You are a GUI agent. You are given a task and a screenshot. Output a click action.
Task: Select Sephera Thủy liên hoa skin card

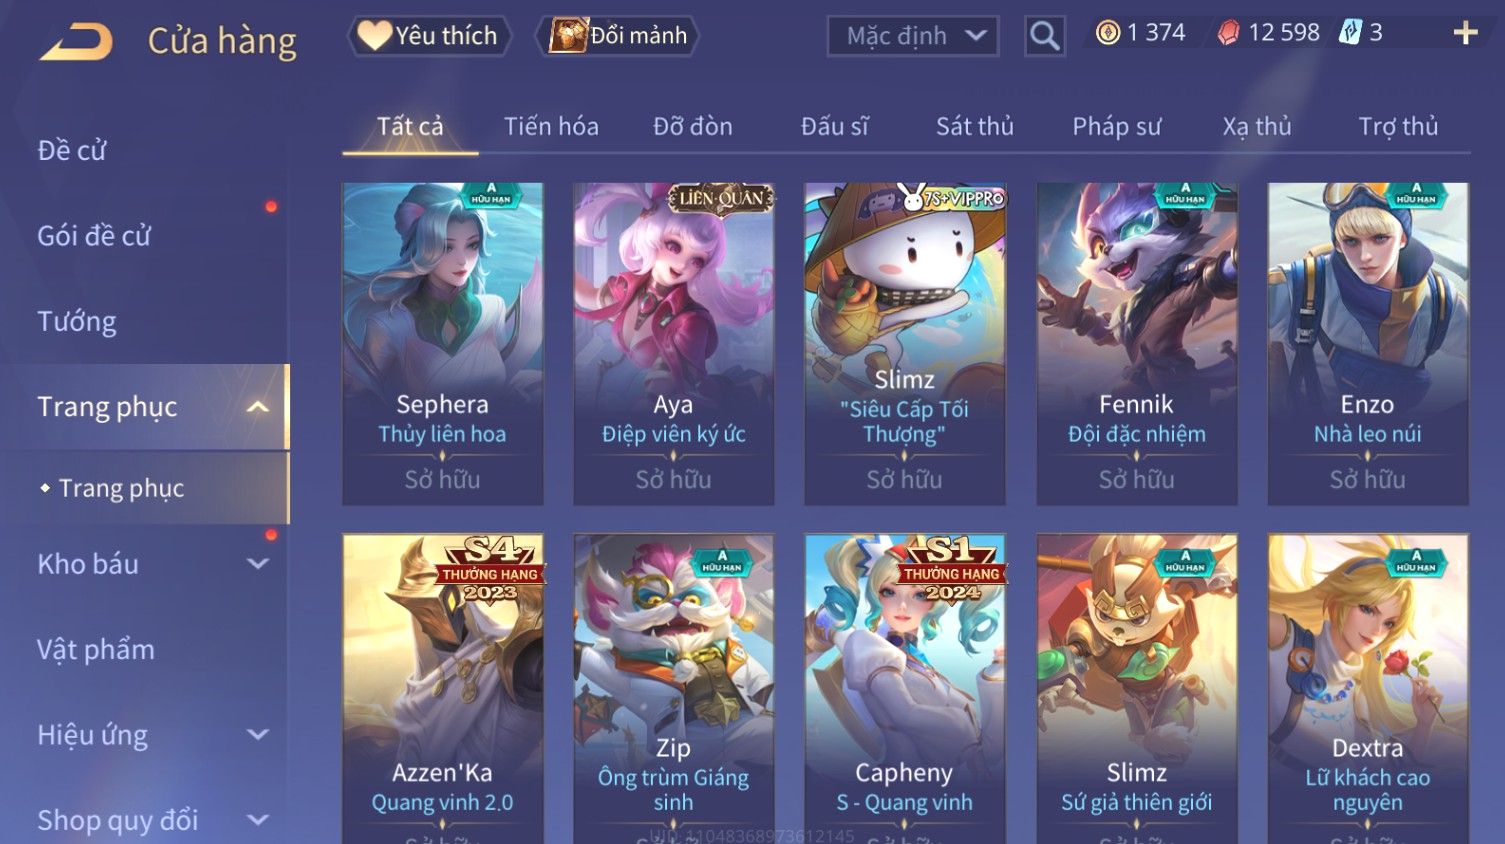(443, 343)
